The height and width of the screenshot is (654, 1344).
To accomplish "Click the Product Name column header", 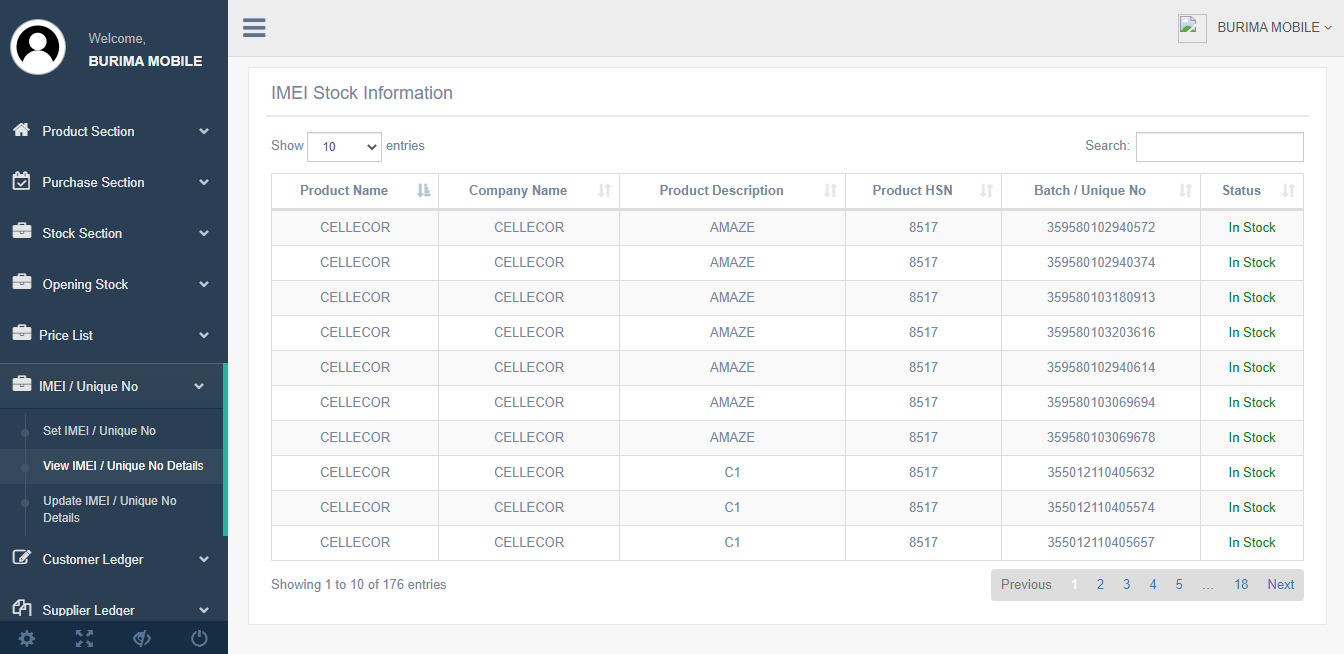I will (355, 191).
